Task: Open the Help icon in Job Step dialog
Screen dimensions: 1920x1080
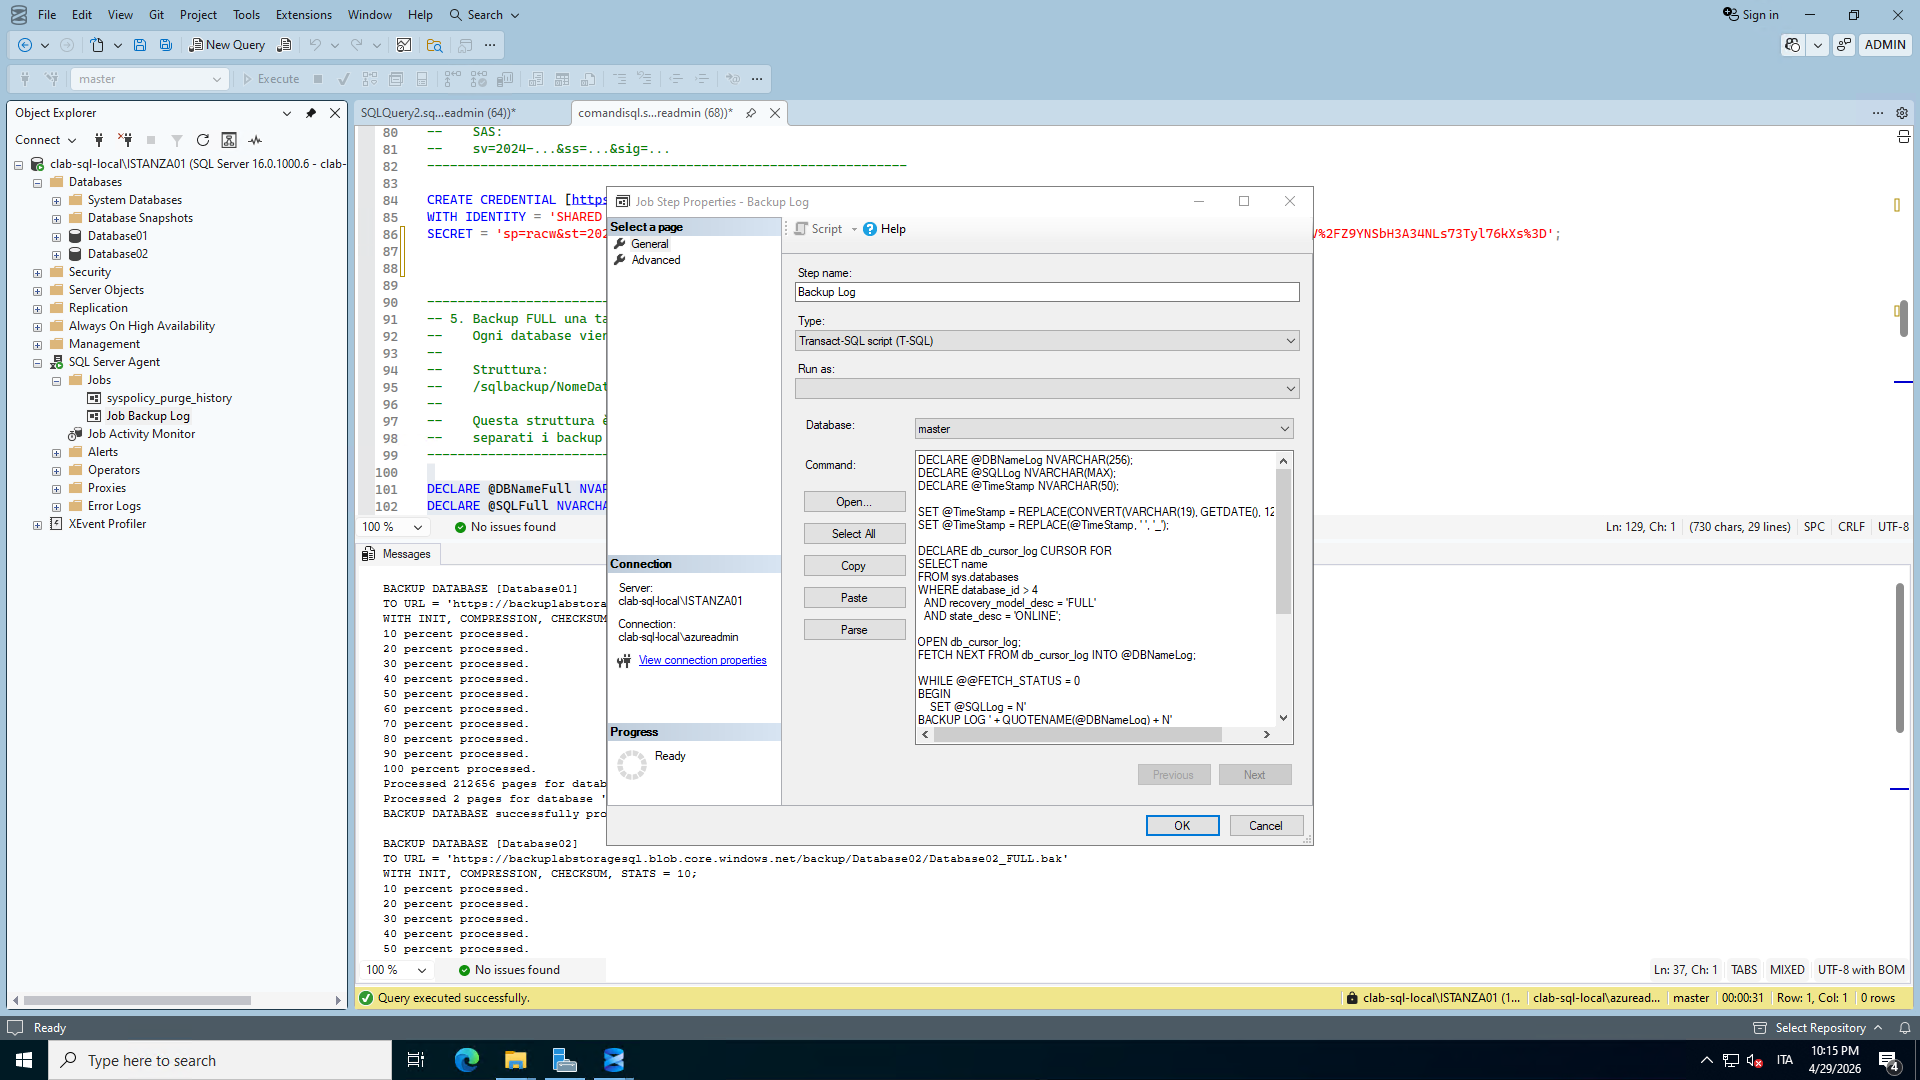Action: tap(871, 229)
